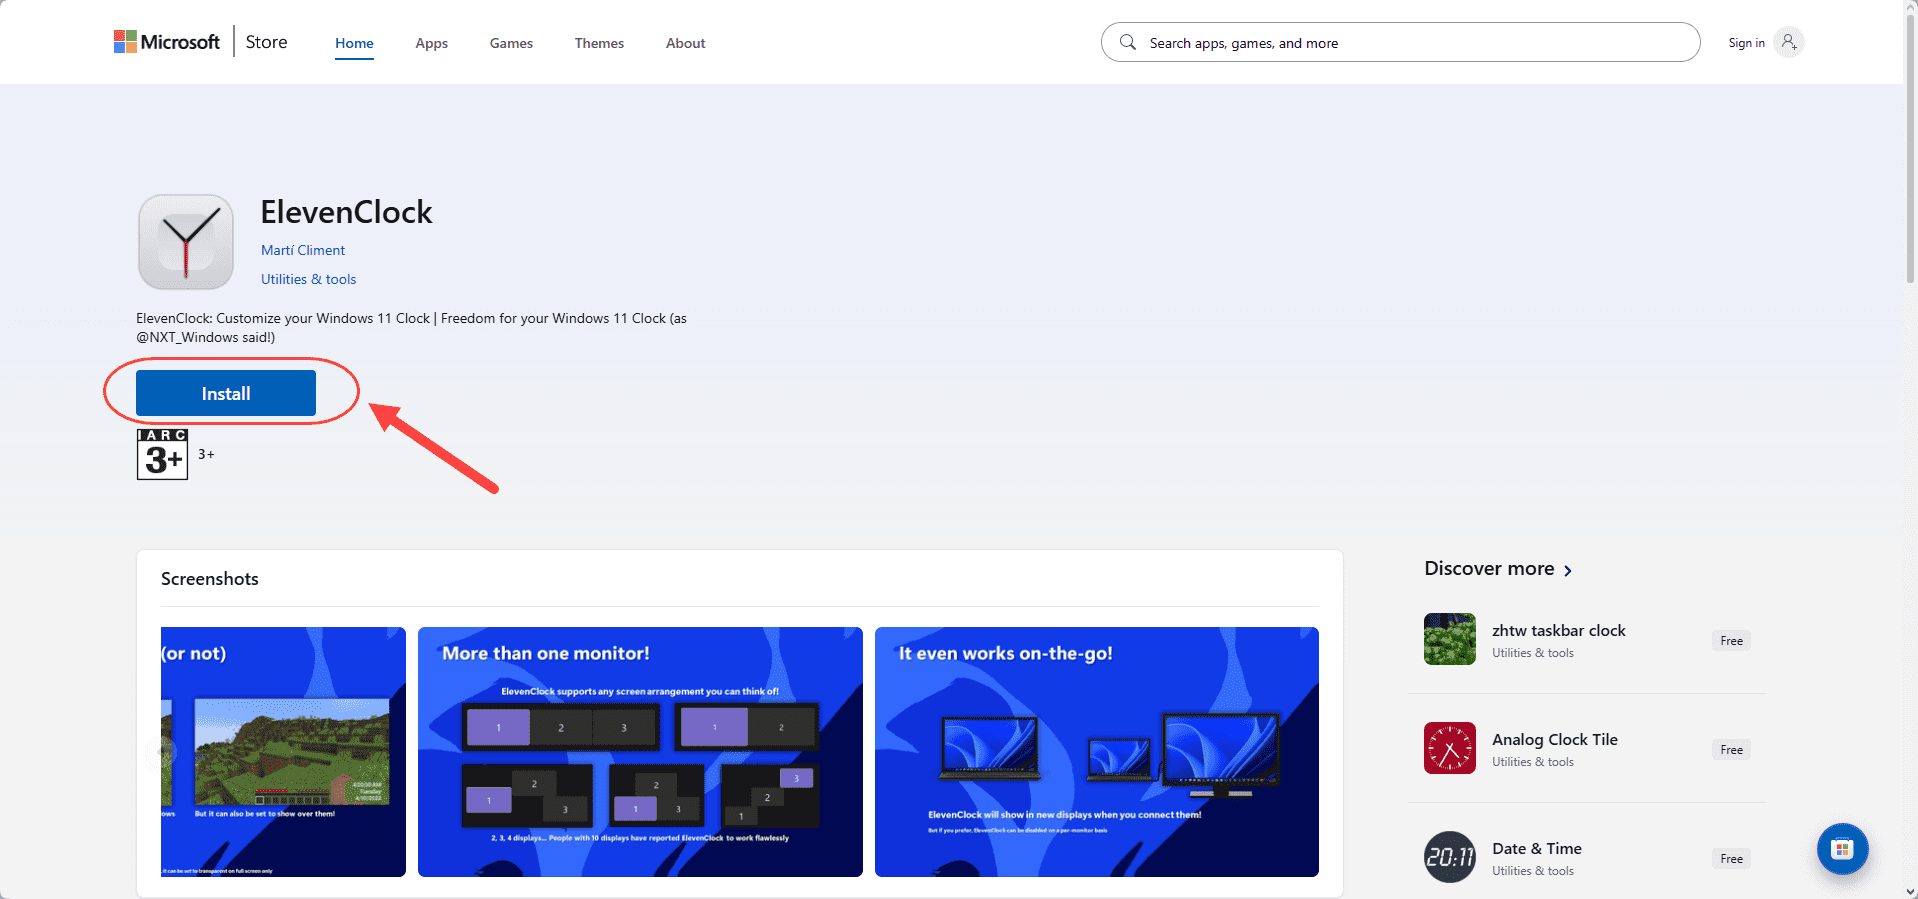Open the Store home link
This screenshot has width=1918, height=899.
point(266,42)
